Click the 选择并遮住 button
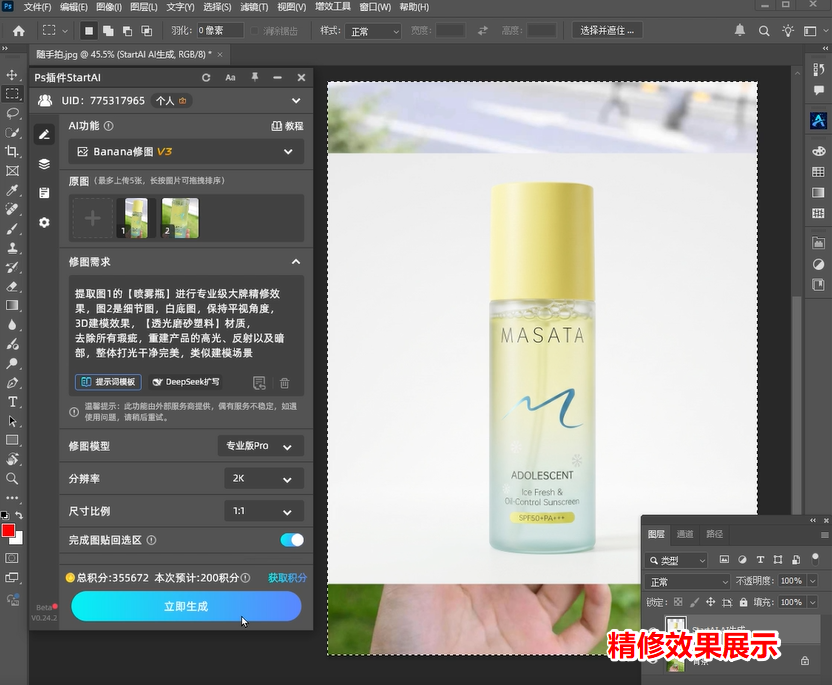Screen dimensions: 832x685 pos(607,31)
